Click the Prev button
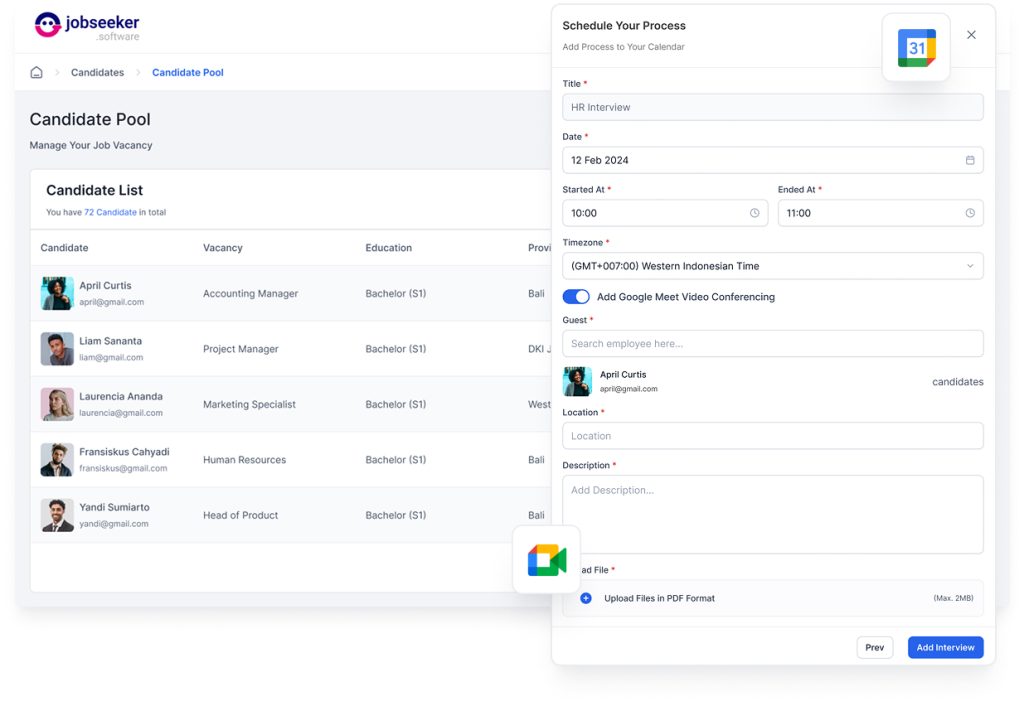 (874, 647)
